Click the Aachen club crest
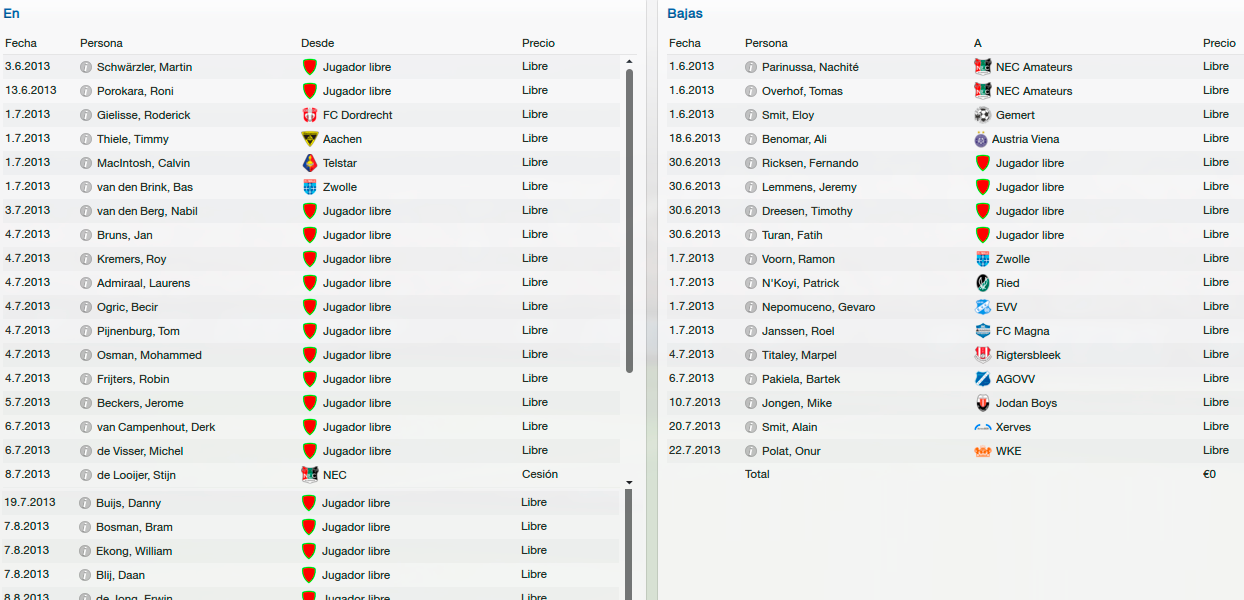The width and height of the screenshot is (1244, 600). click(309, 139)
